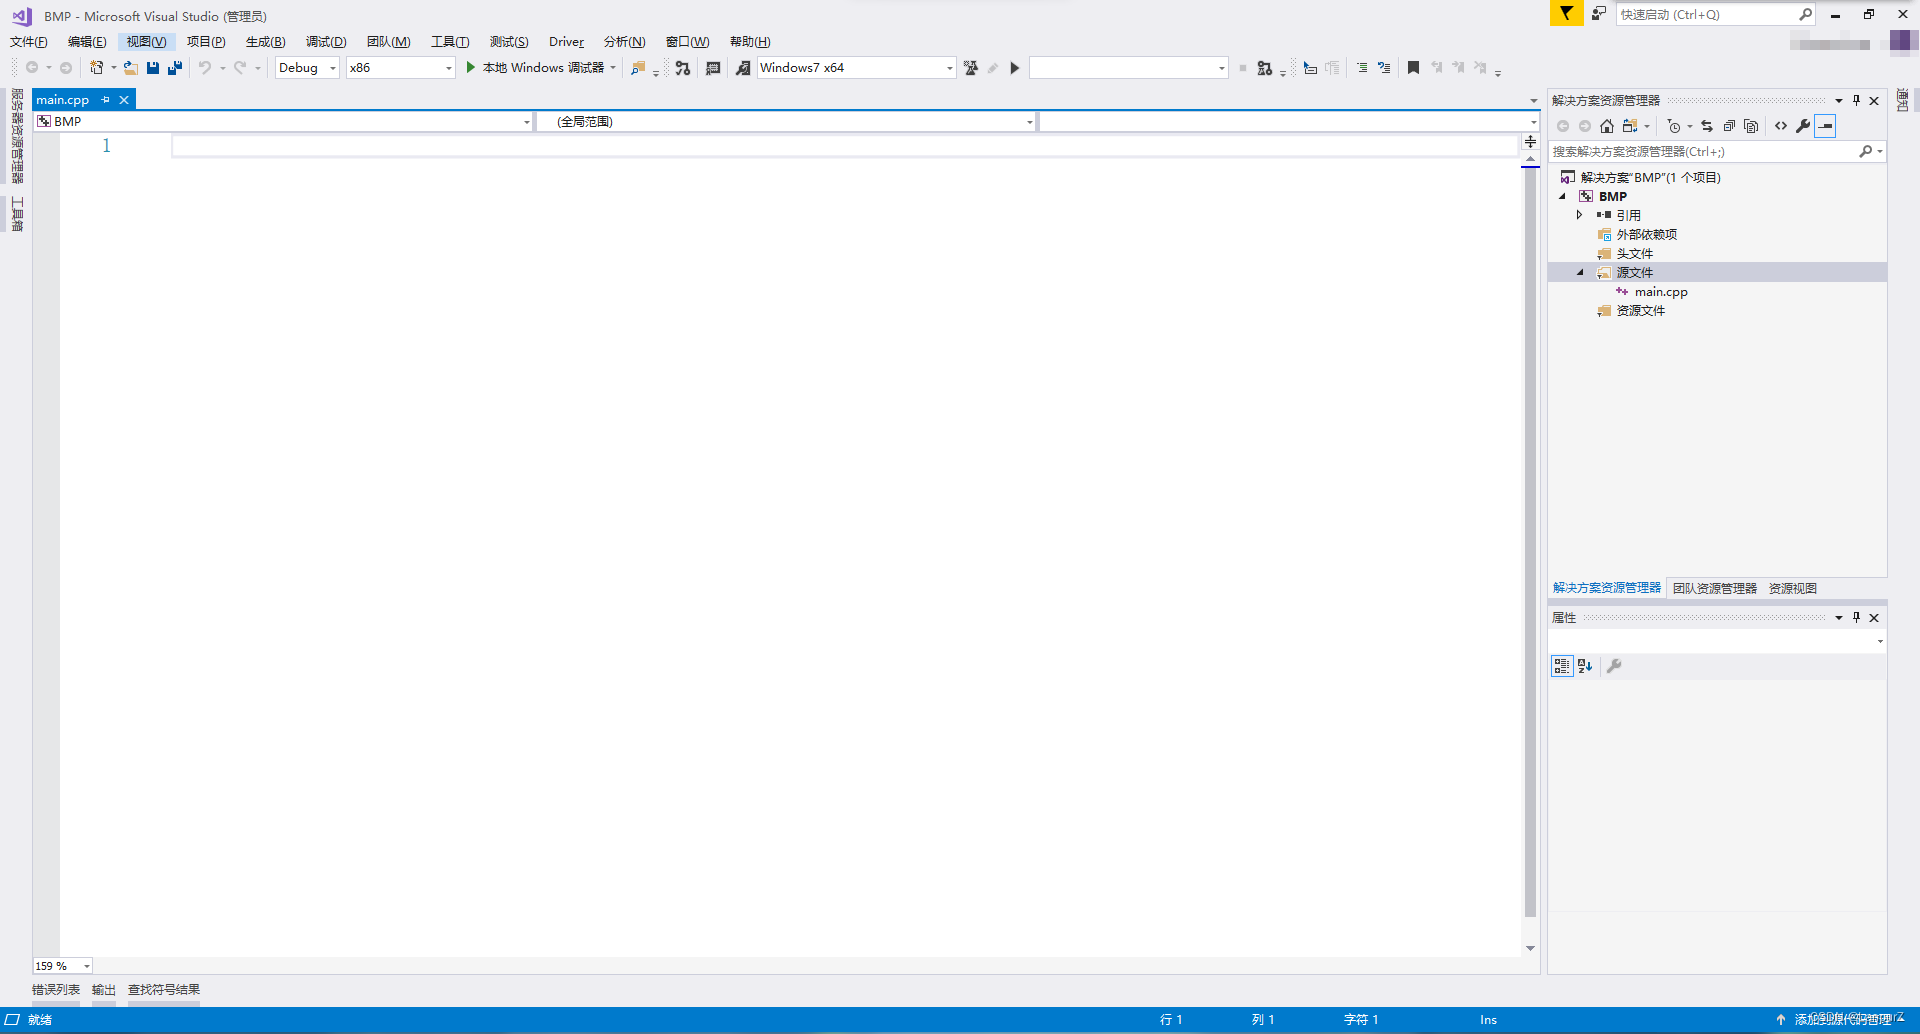Toggle the pin on the Properties (属性) panel

pos(1857,617)
